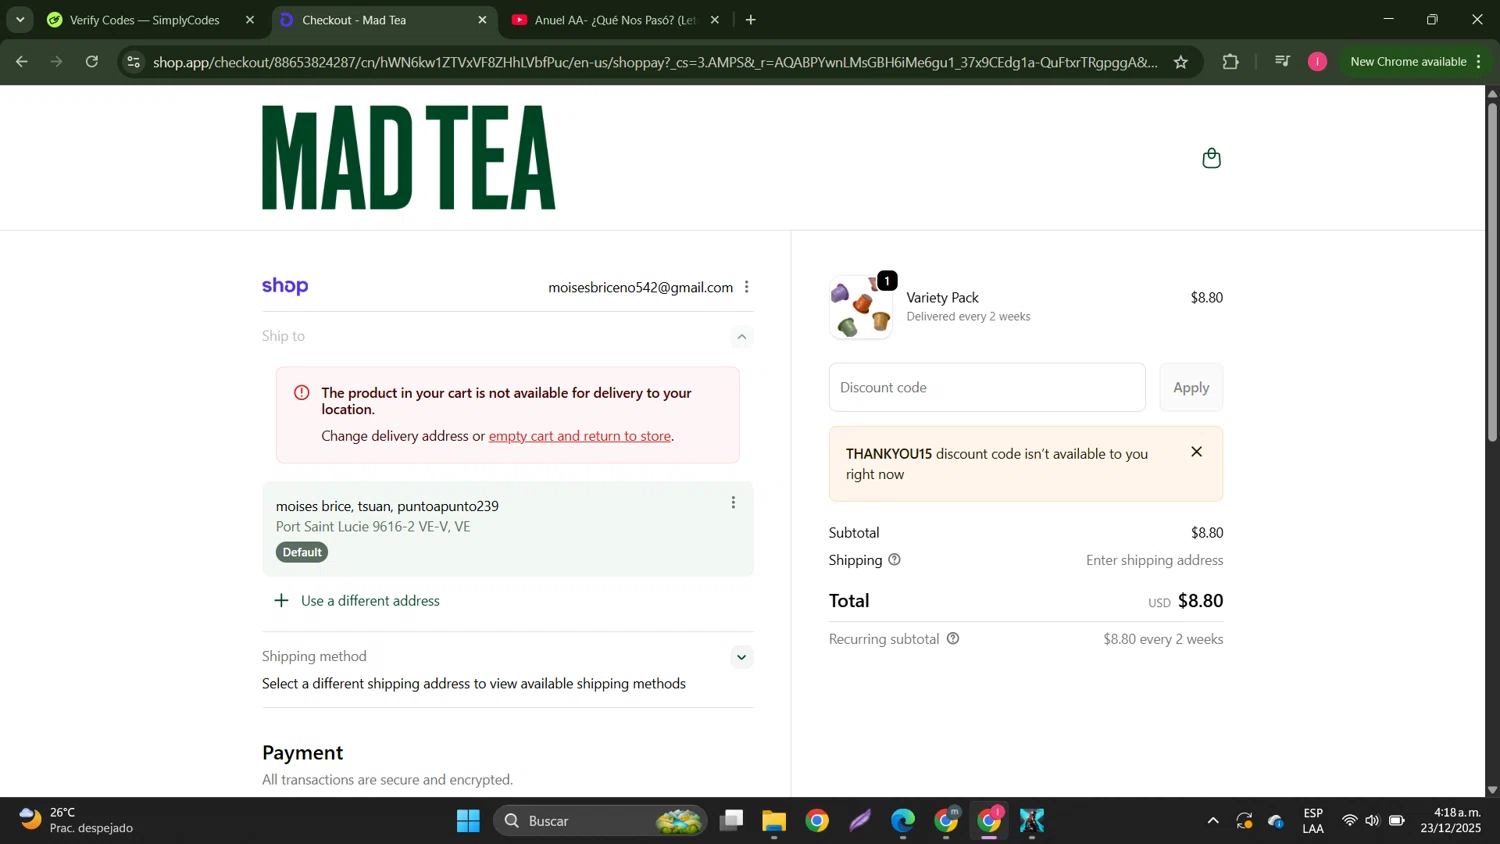1500x844 pixels.
Task: Click the Recurring subtotal help icon
Action: tap(953, 639)
